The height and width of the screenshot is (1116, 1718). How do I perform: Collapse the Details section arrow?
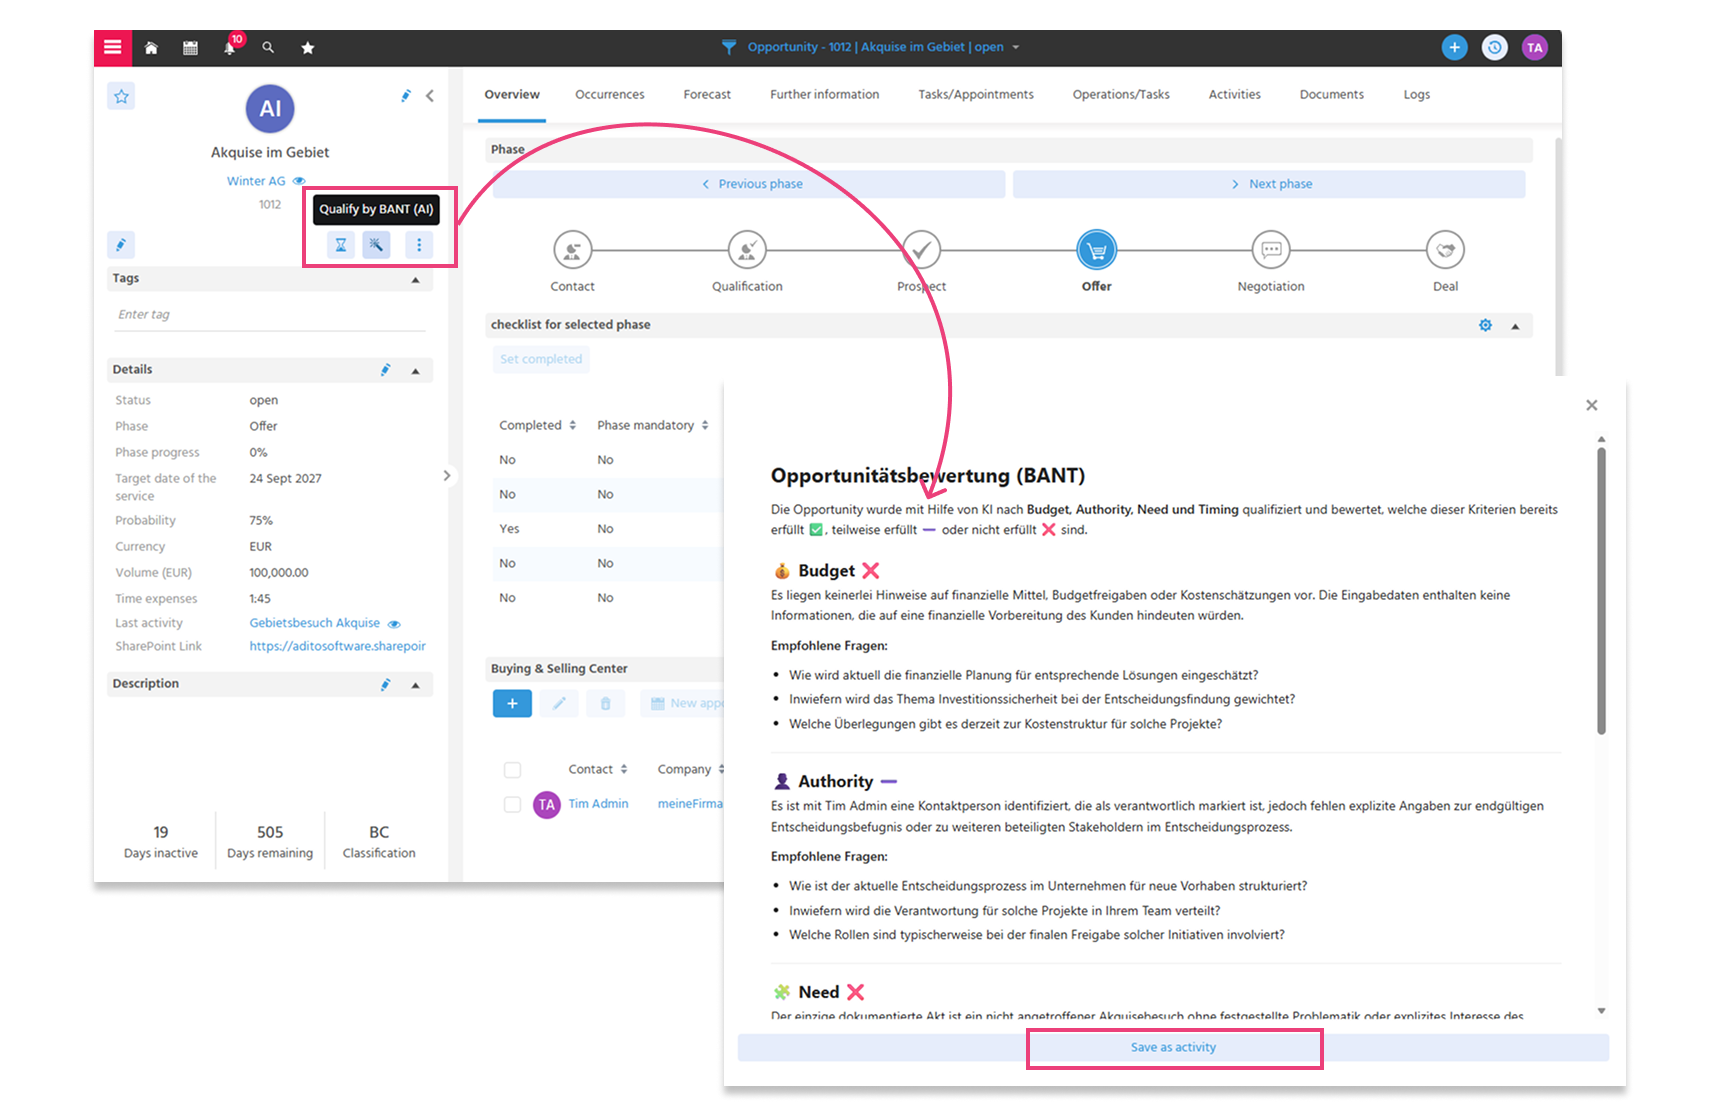pos(416,370)
